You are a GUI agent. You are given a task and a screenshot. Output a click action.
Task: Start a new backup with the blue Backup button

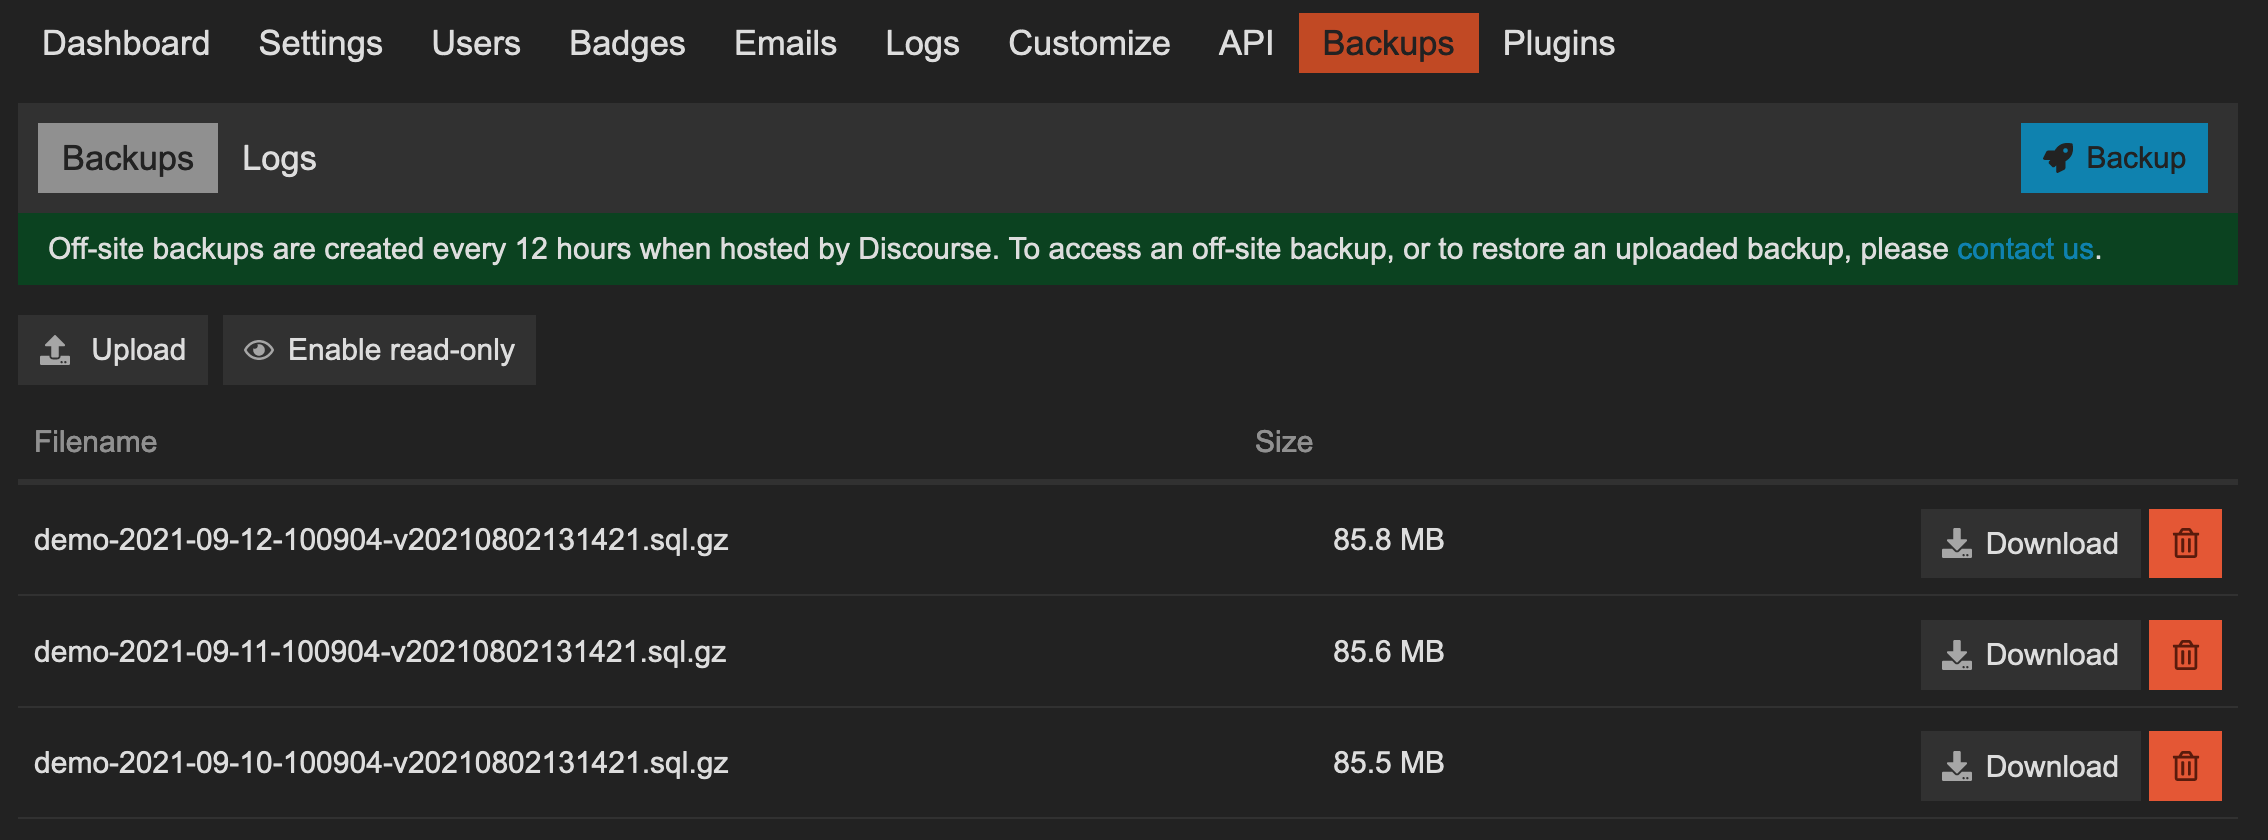point(2114,158)
